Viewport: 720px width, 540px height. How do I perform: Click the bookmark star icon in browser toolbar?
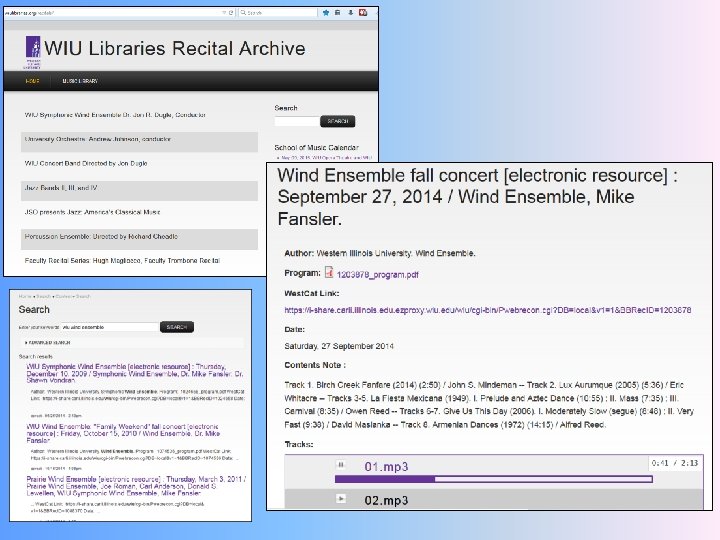(x=326, y=12)
